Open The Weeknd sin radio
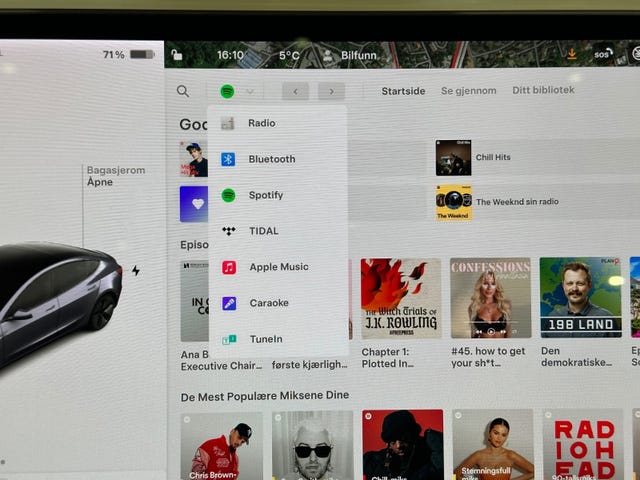 [x=517, y=202]
